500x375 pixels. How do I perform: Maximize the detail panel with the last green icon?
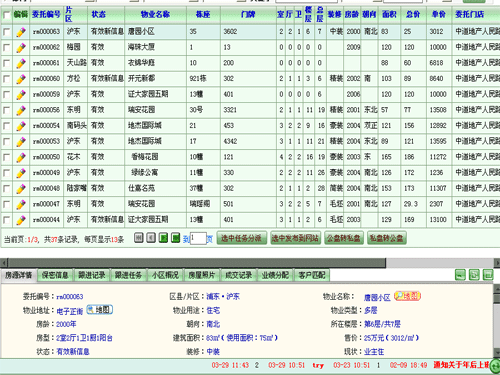(x=488, y=275)
